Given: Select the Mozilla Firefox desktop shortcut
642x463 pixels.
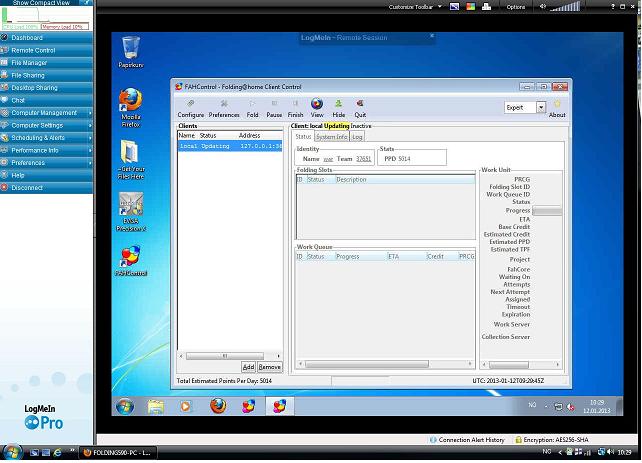Looking at the screenshot, I should [x=131, y=108].
